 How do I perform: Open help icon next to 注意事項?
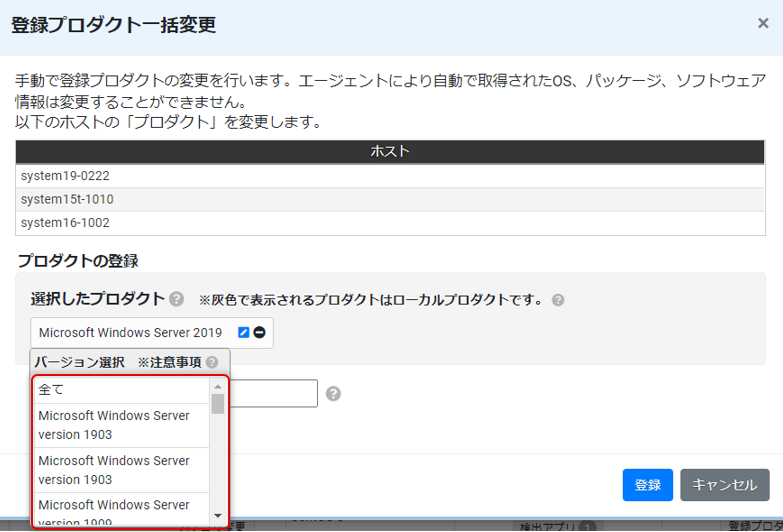(x=212, y=362)
